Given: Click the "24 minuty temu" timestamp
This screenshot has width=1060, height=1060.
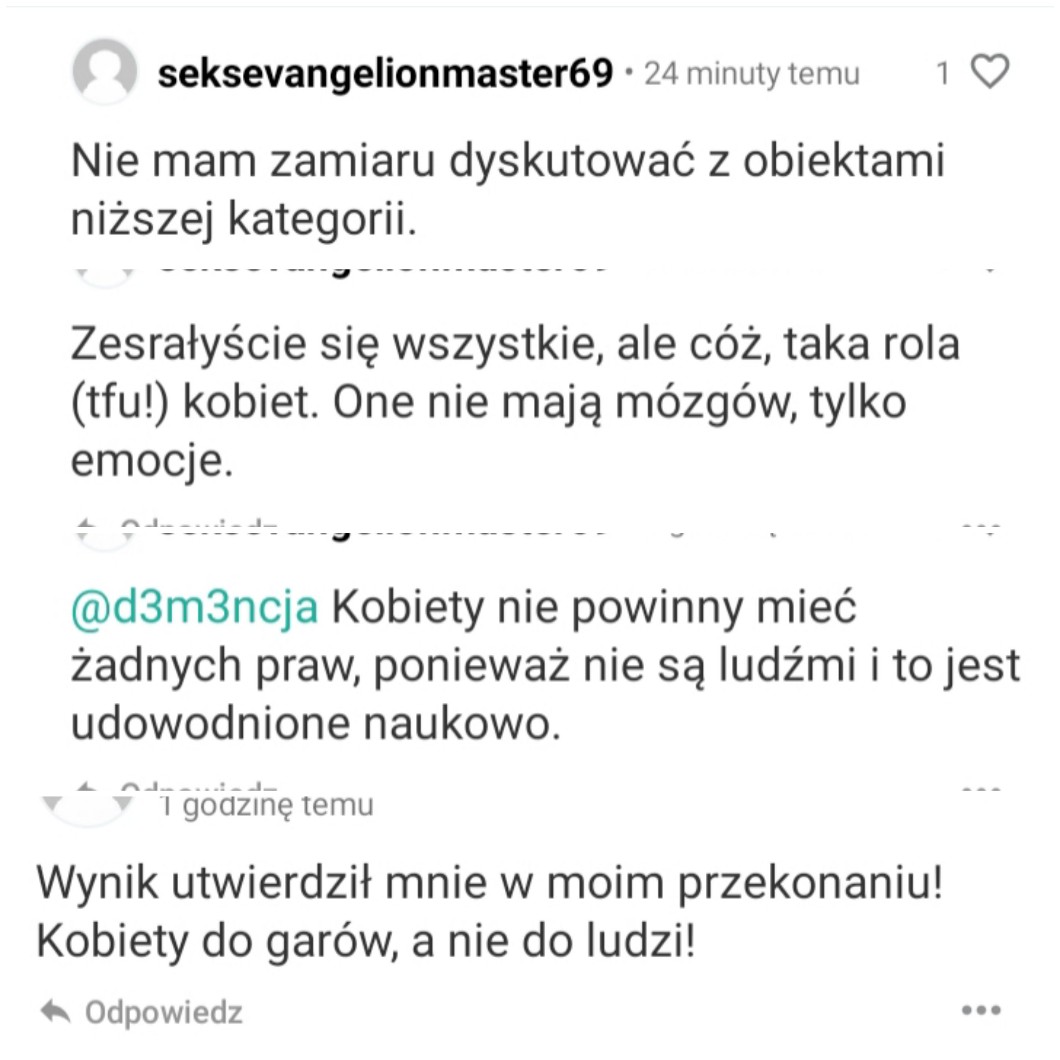Looking at the screenshot, I should (x=752, y=74).
